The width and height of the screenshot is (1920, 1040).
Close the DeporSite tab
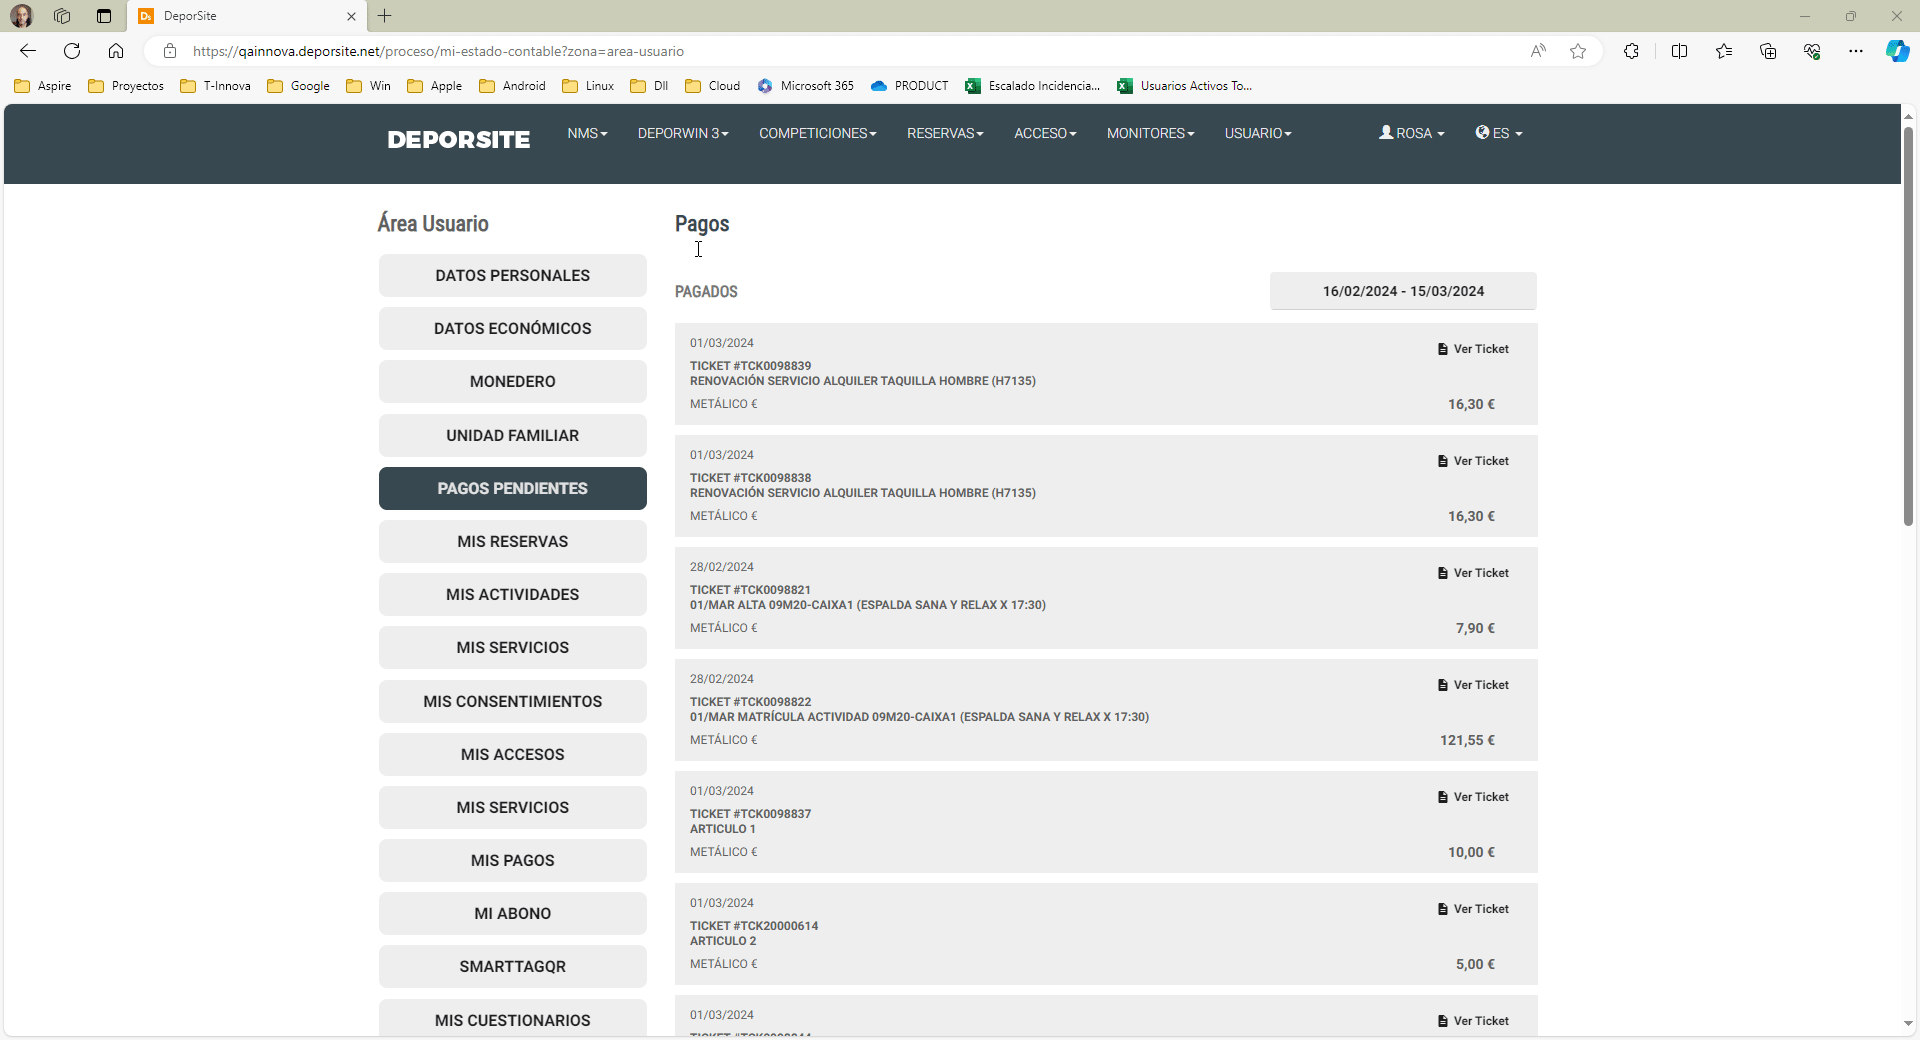(x=351, y=16)
